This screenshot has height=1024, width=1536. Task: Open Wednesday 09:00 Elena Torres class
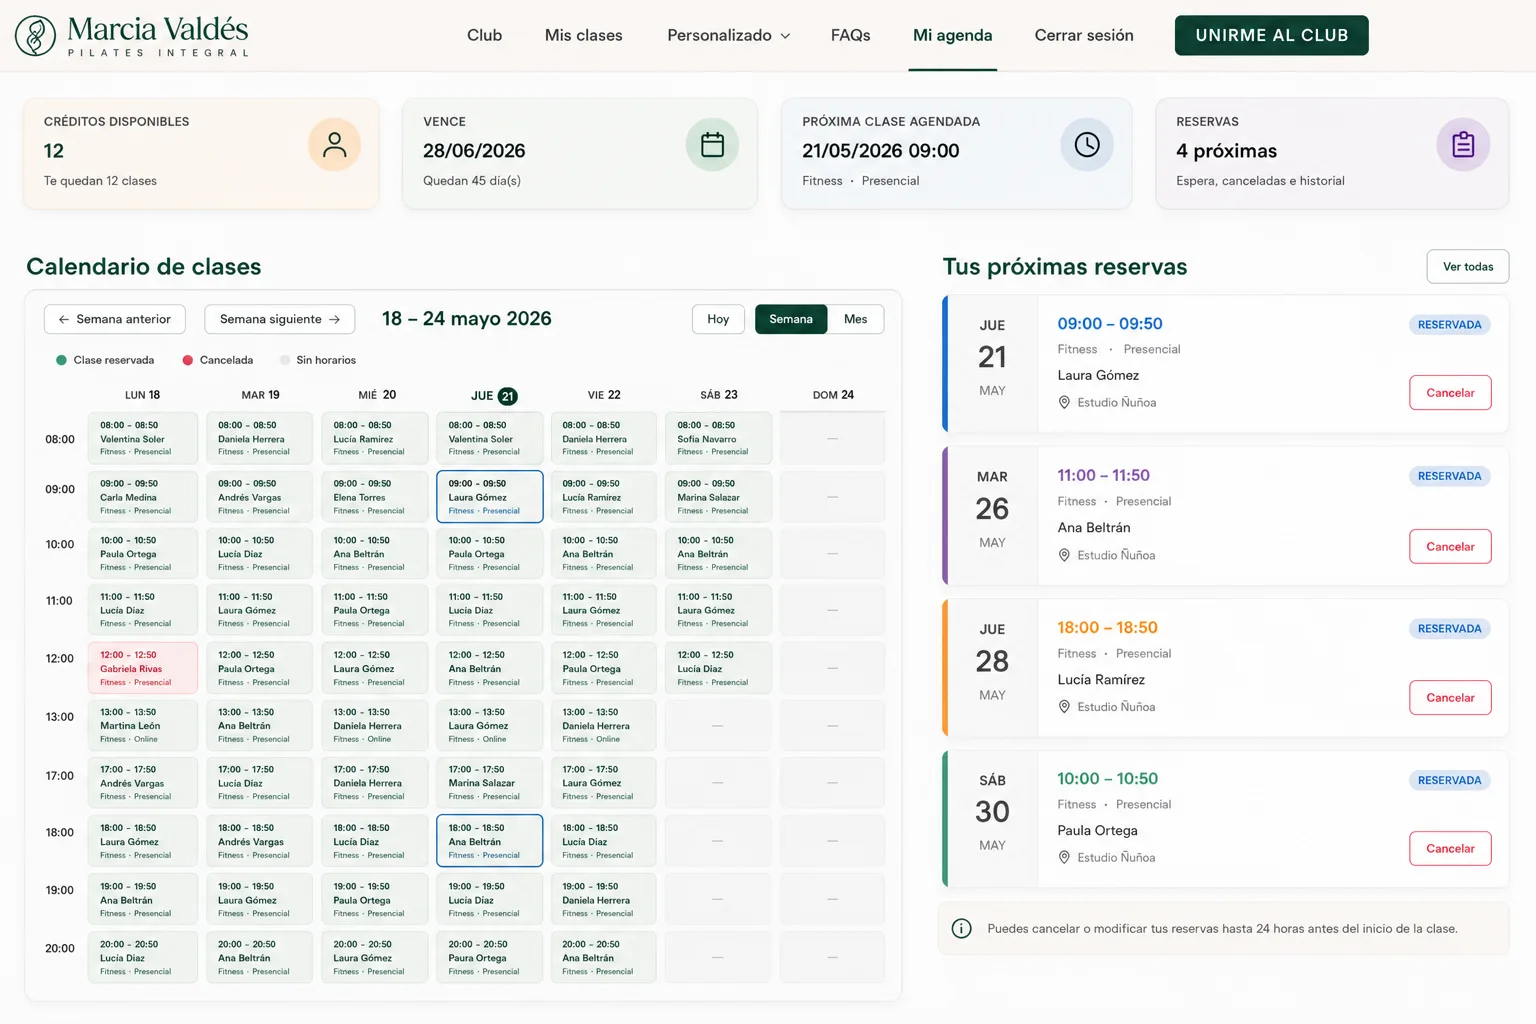pos(375,496)
